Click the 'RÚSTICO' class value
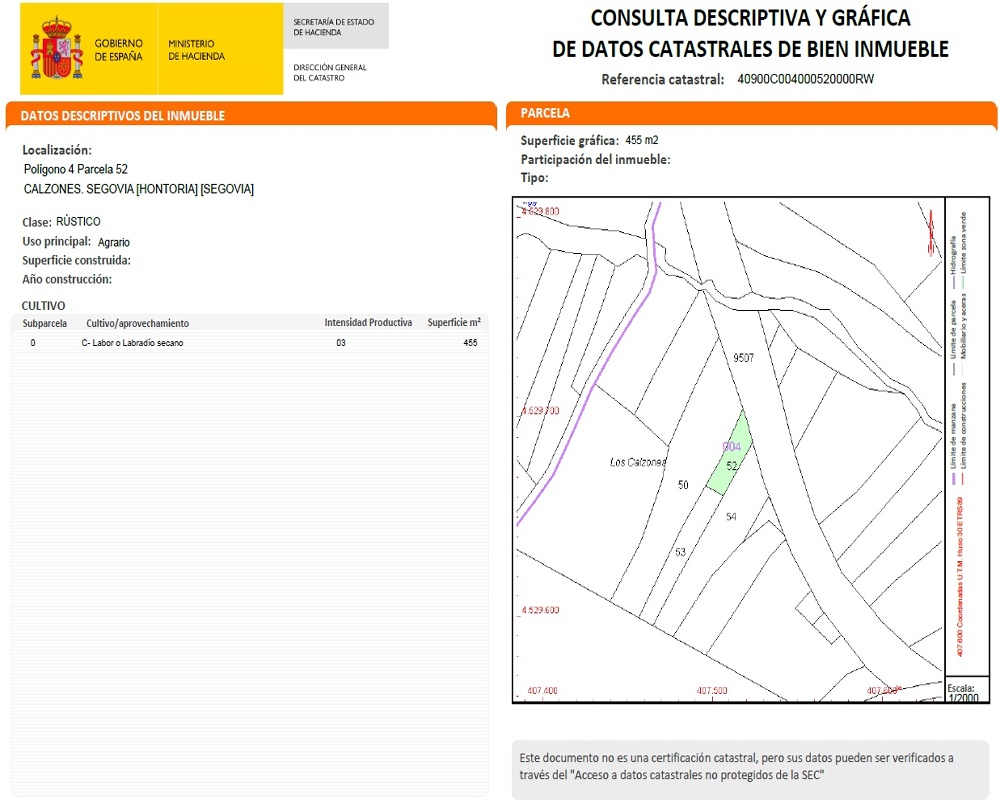The image size is (1000, 800). [78, 221]
